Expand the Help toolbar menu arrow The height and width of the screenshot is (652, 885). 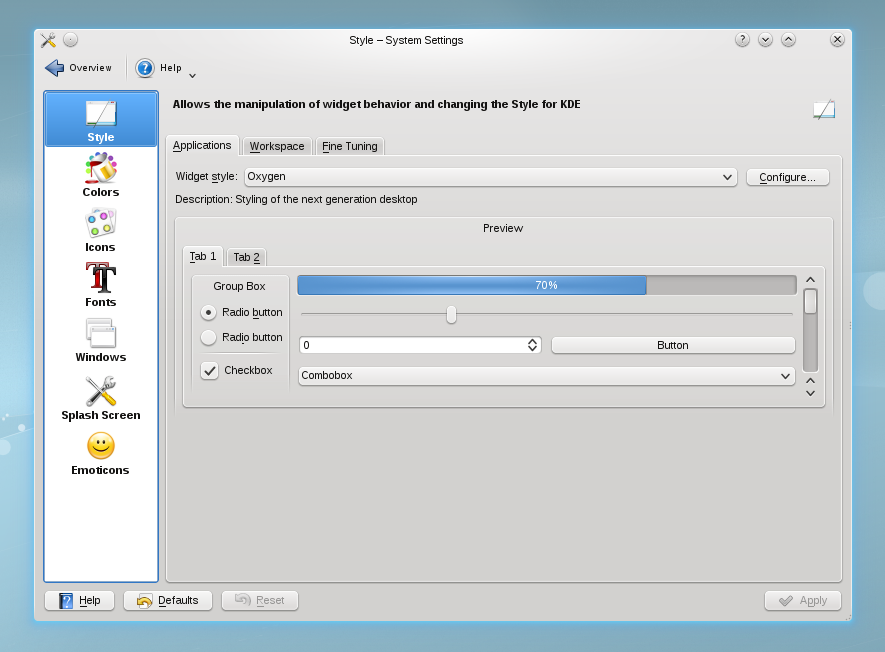(x=192, y=75)
